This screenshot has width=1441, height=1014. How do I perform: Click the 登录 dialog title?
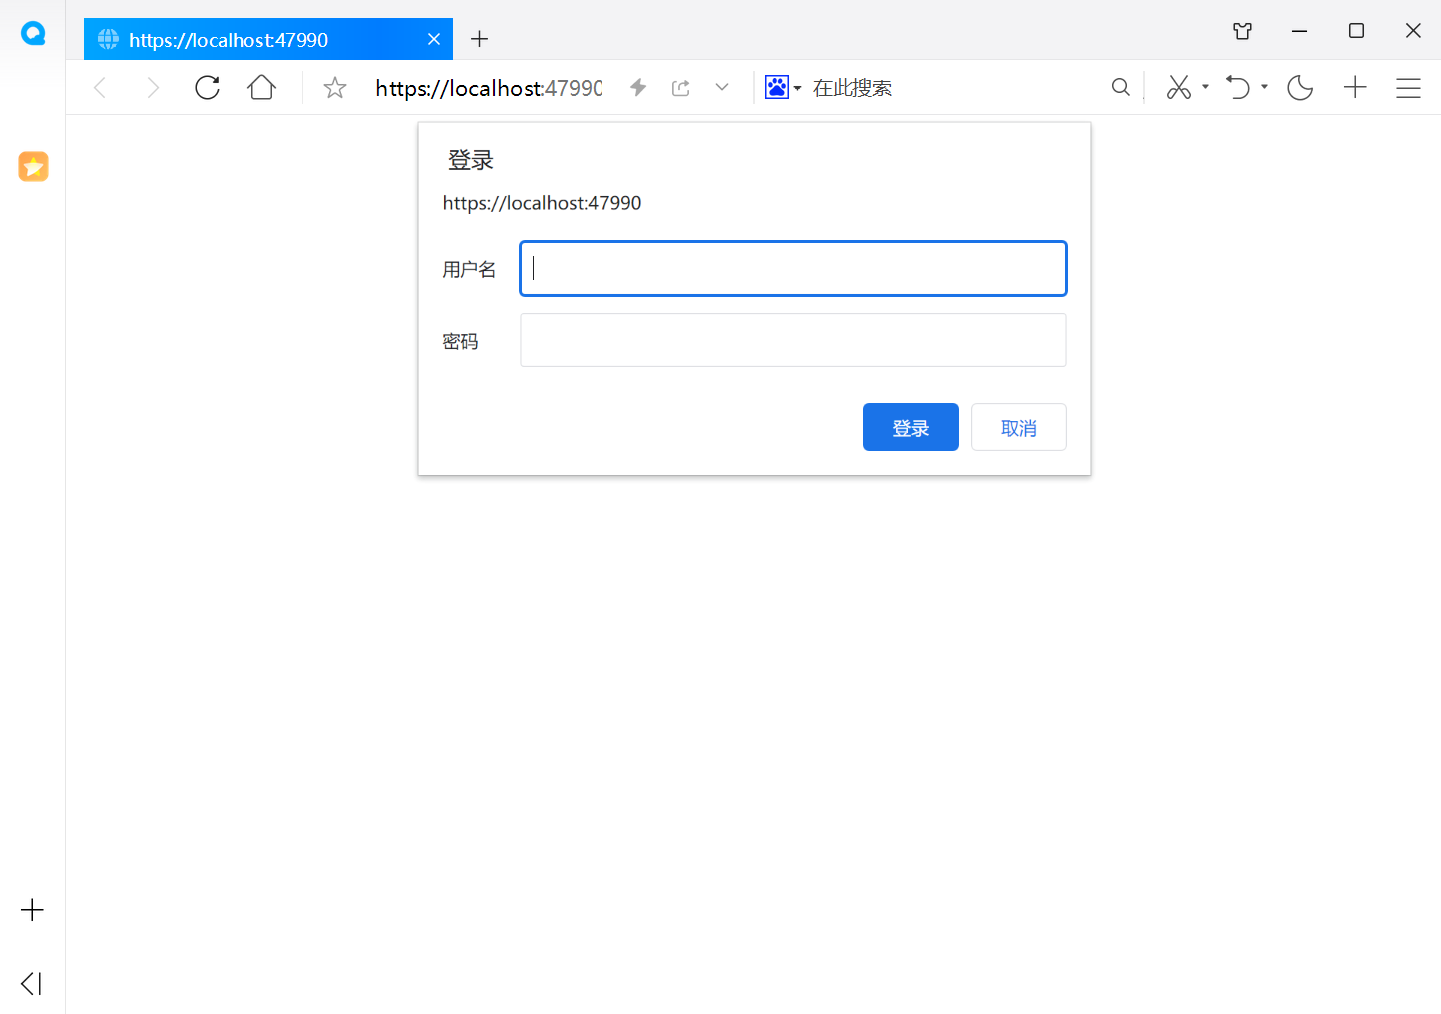point(471,160)
